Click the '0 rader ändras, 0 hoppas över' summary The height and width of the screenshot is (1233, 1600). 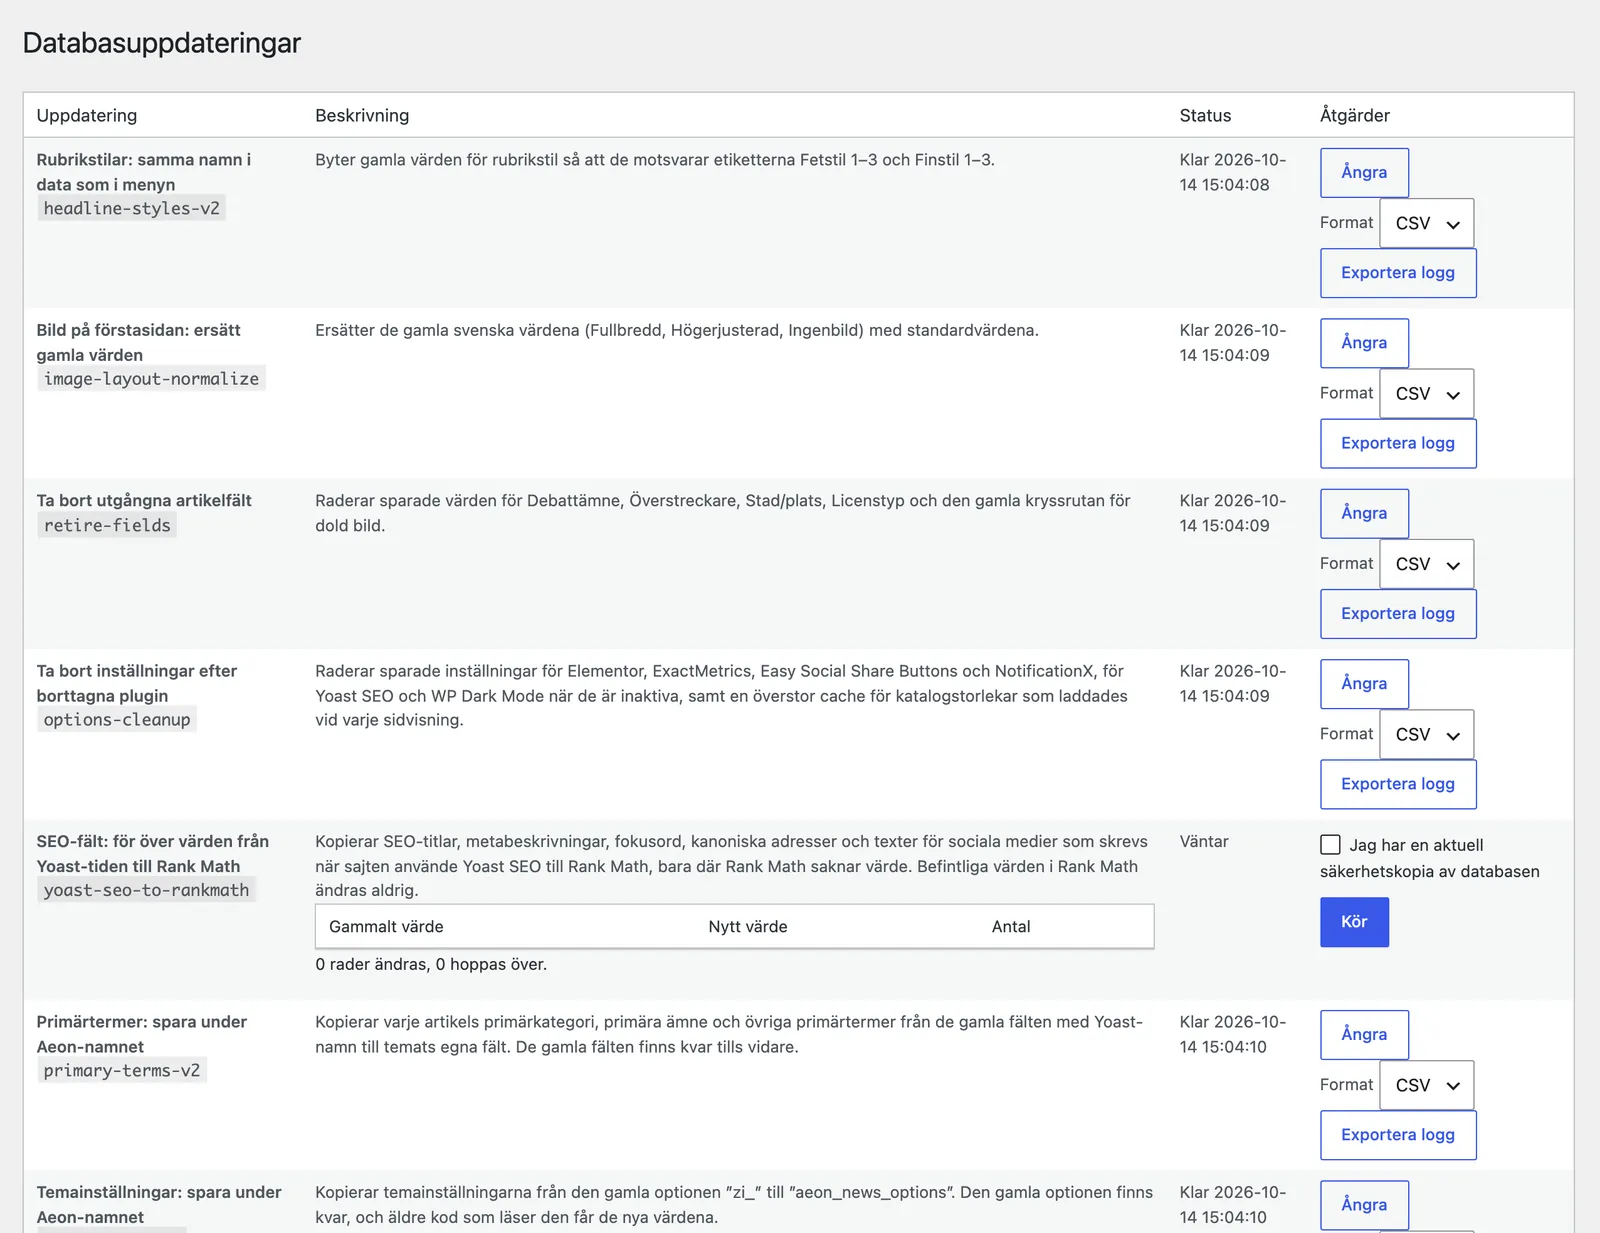431,965
